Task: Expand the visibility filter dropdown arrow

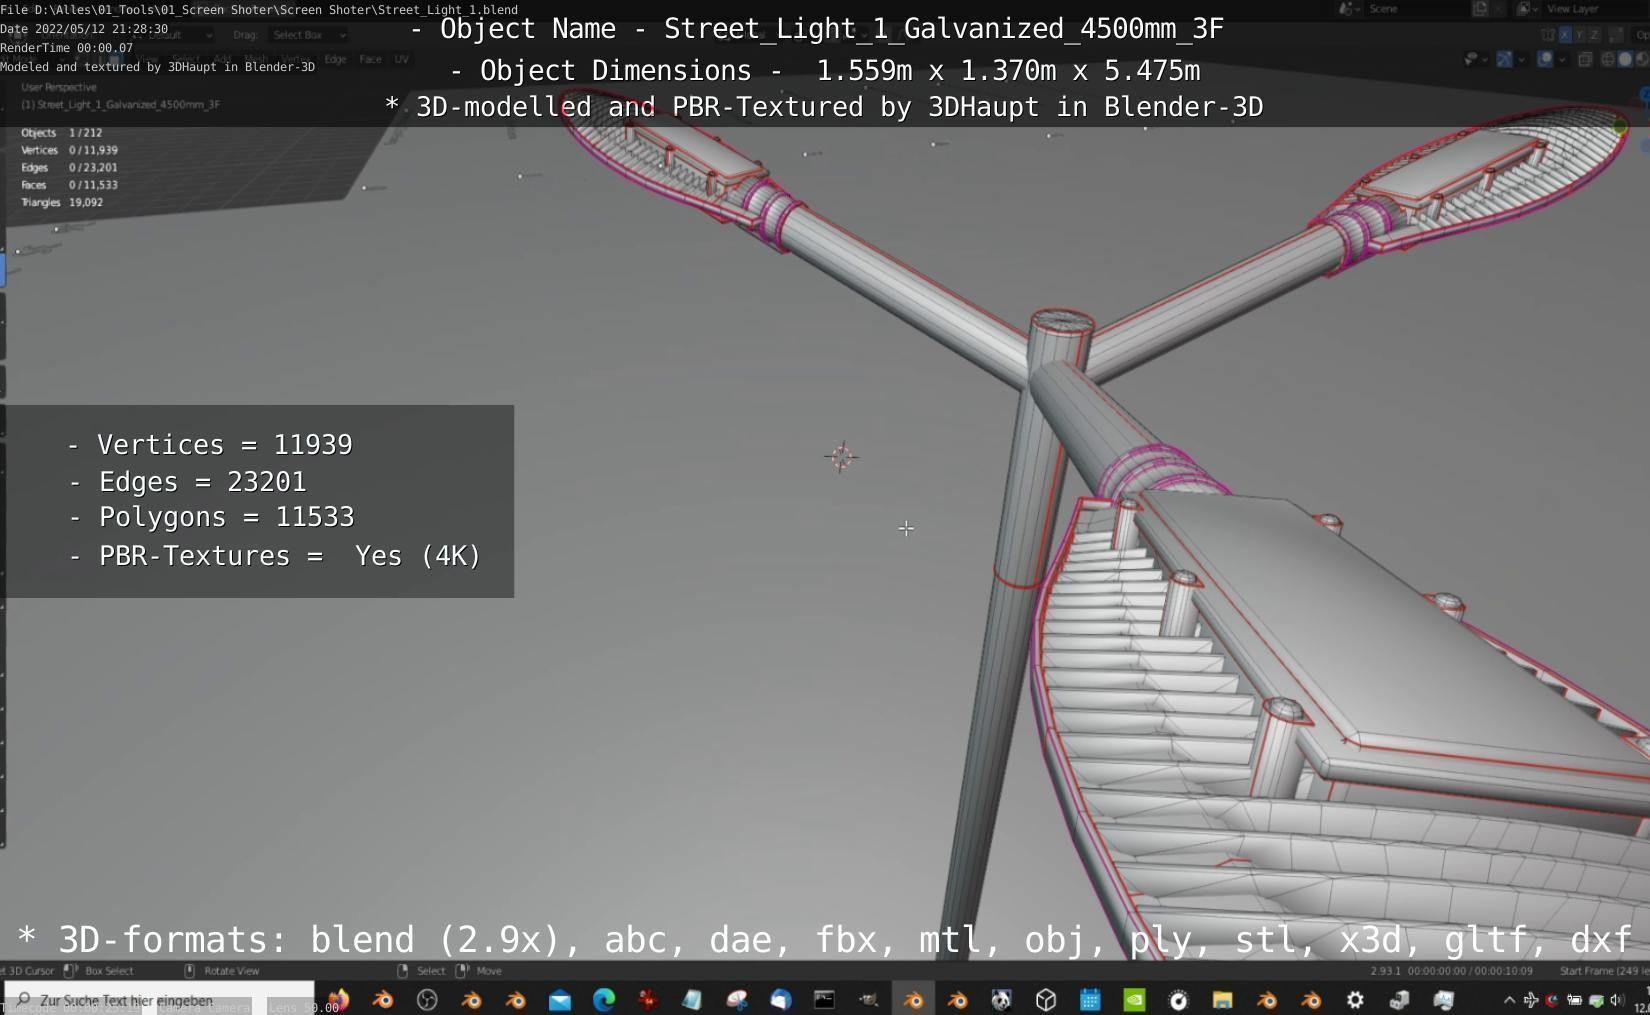Action: [1485, 59]
